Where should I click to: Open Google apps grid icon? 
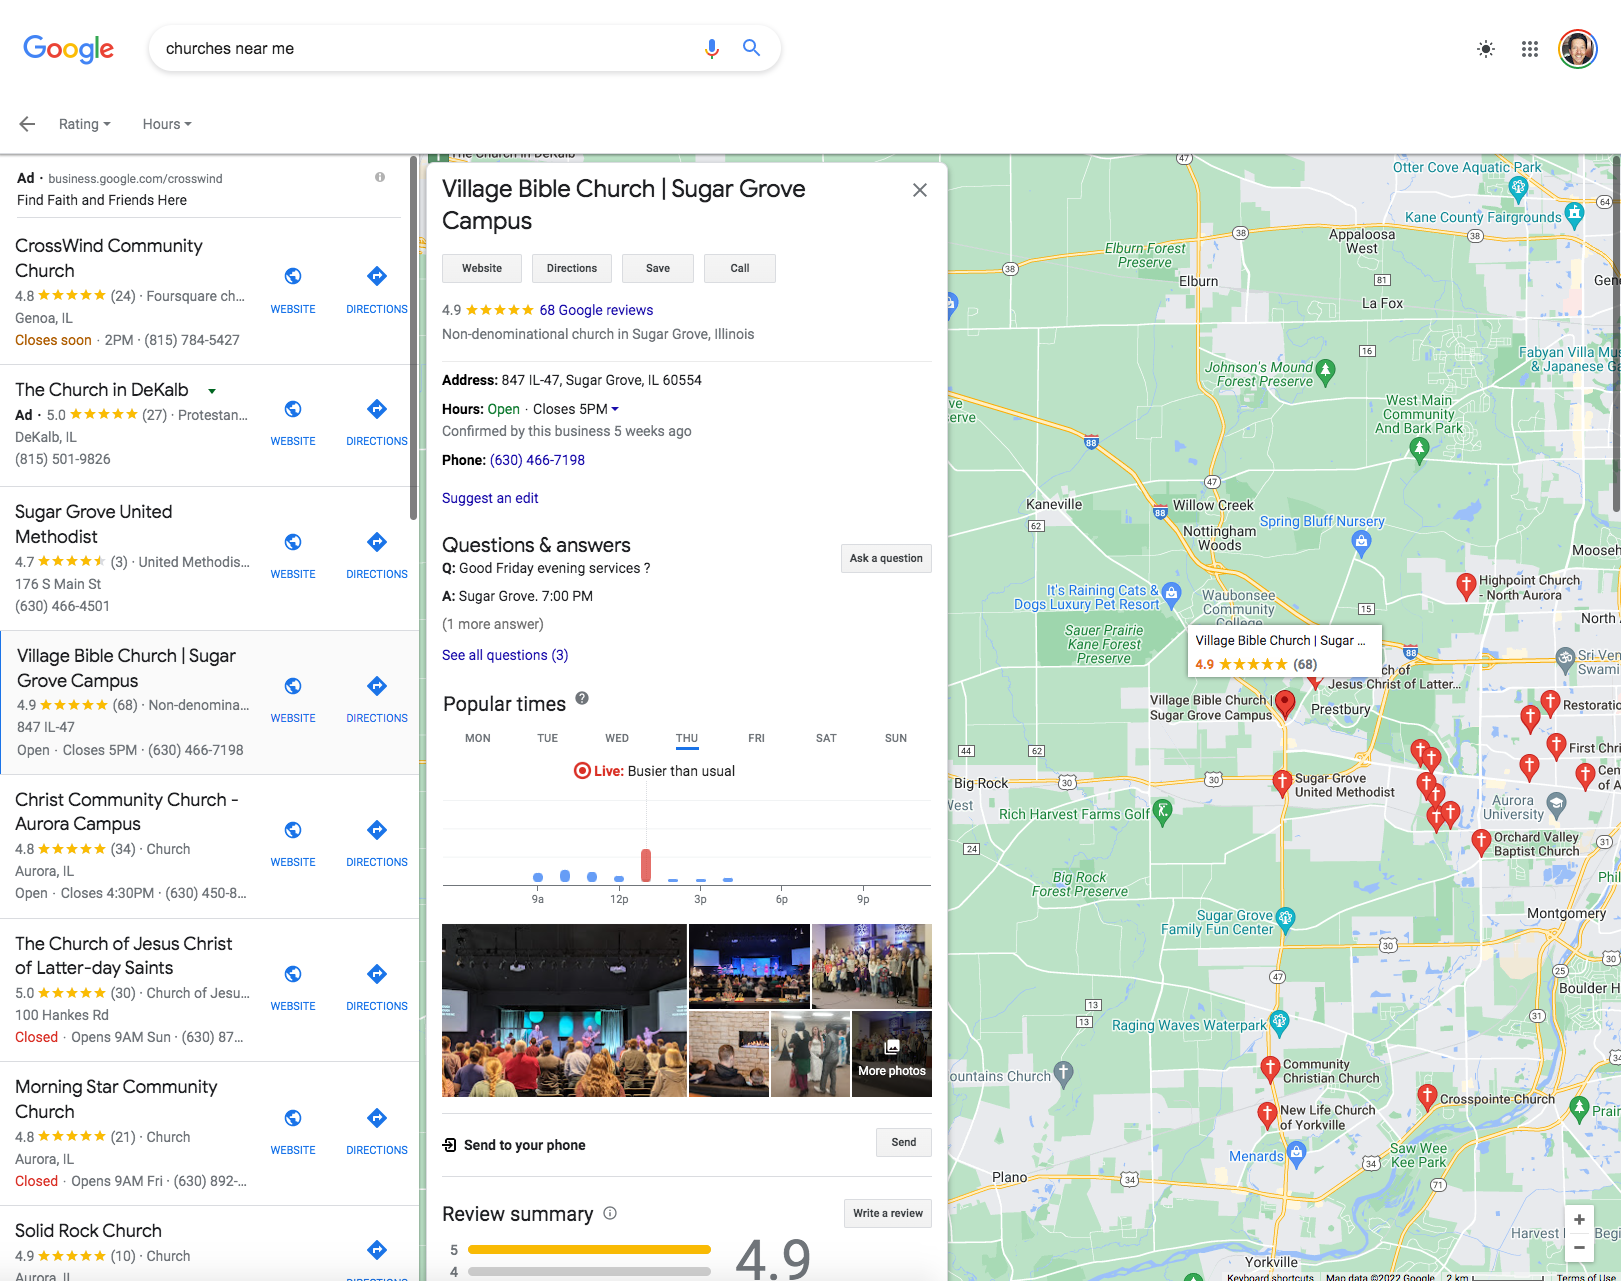(1530, 49)
